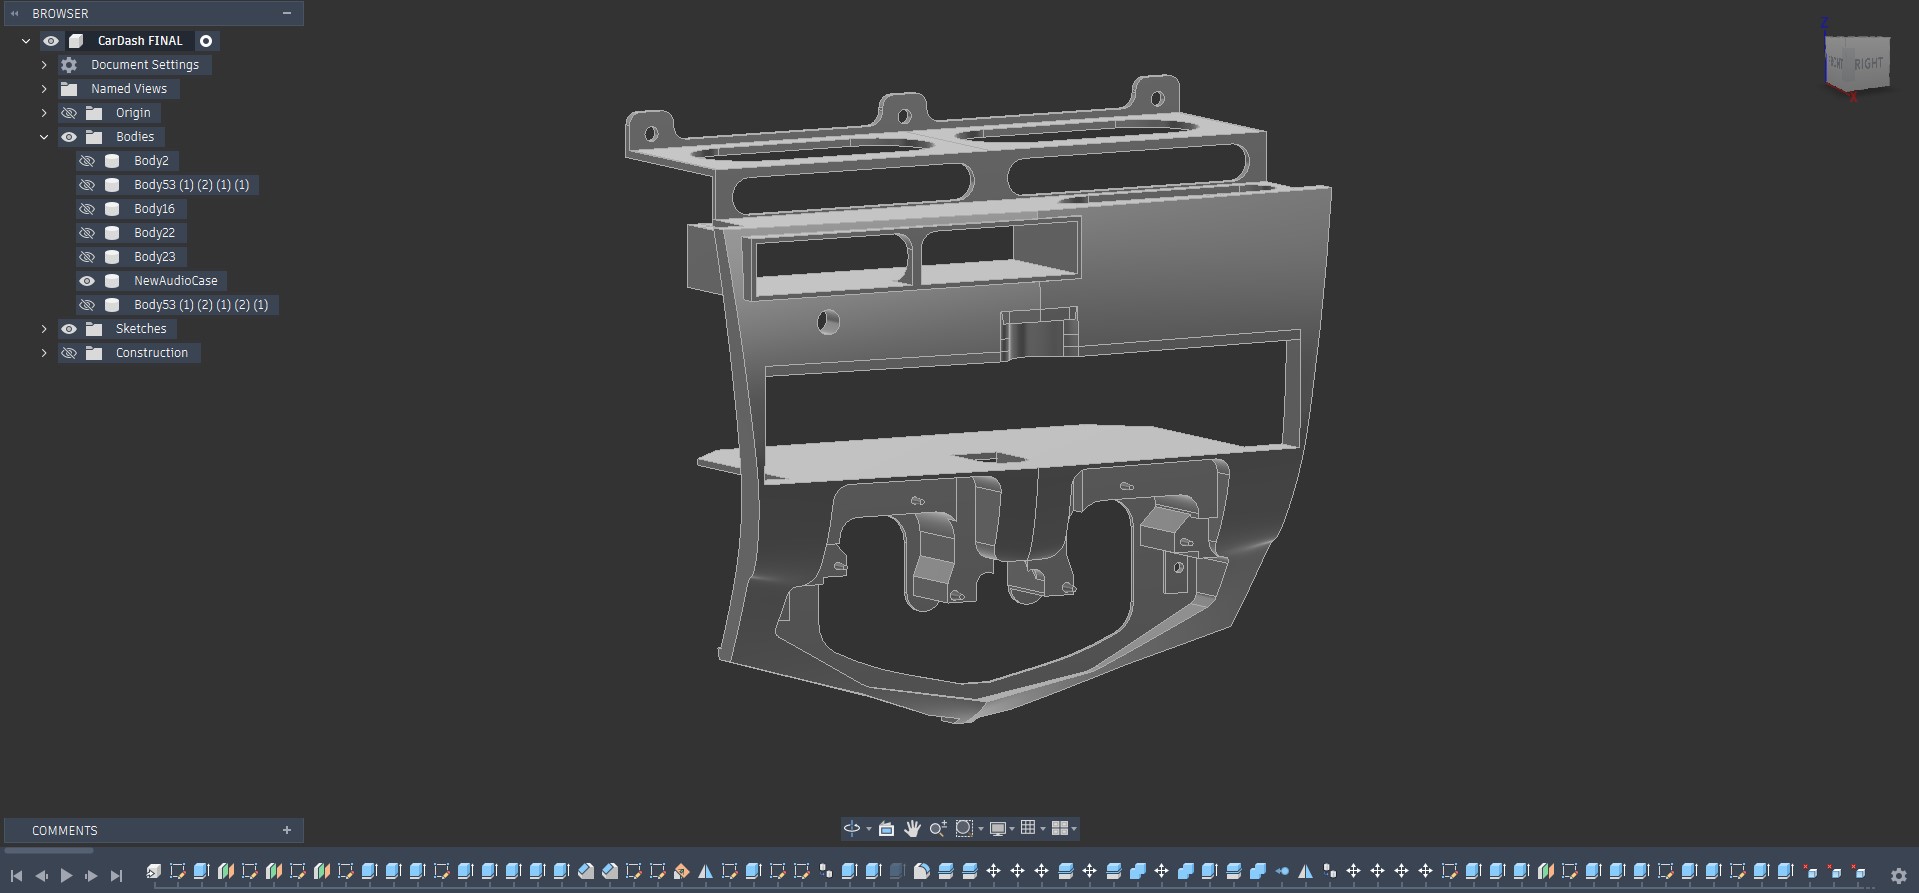Activate the Pan hand tool

pos(912,828)
